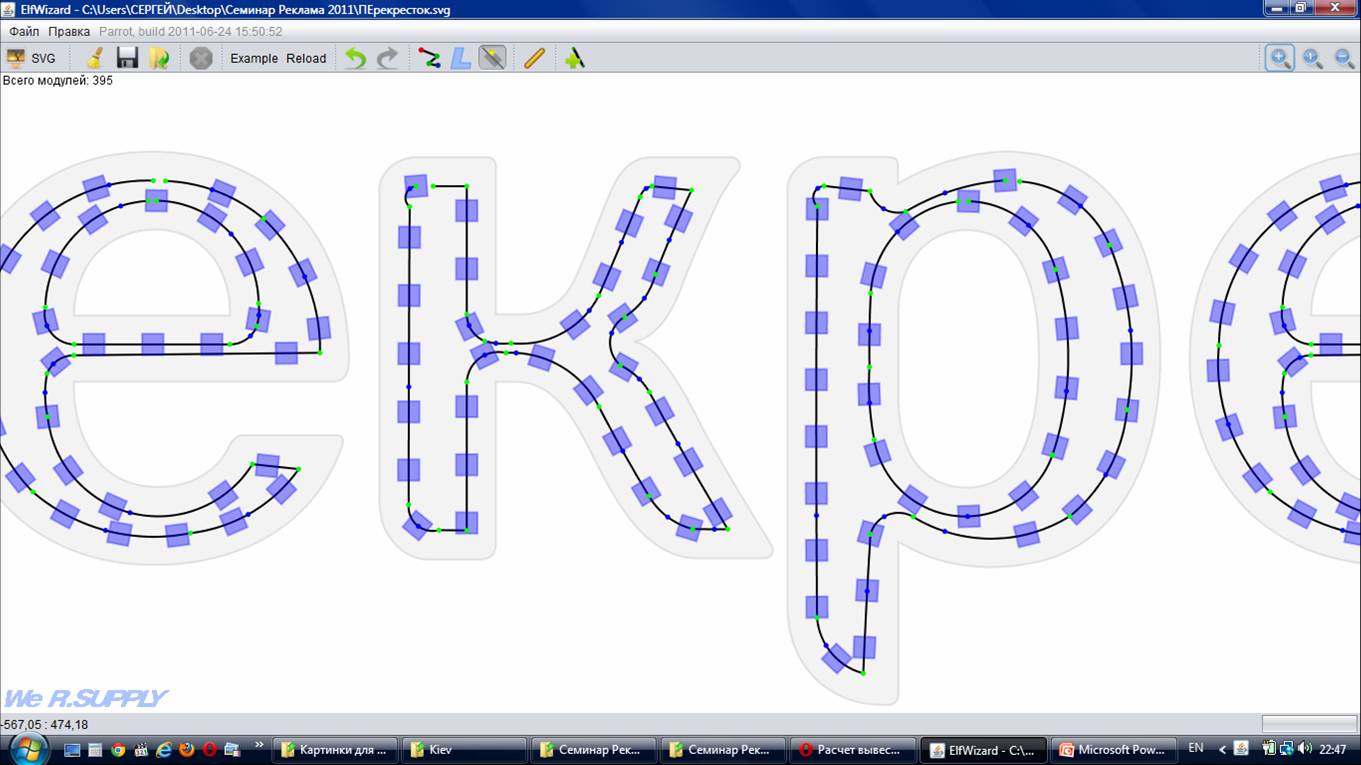Reset zoom with the middle magnifier icon
The height and width of the screenshot is (765, 1361).
coord(1313,58)
